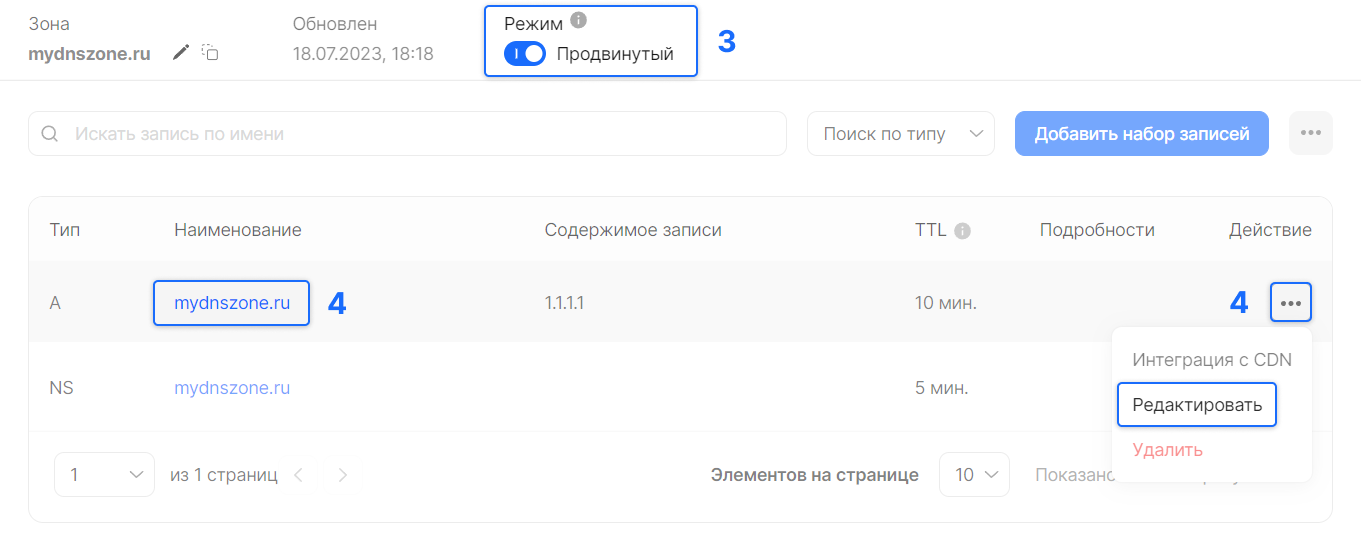1361x547 pixels.
Task: Toggle the Продвинутый mode switch
Action: click(525, 54)
